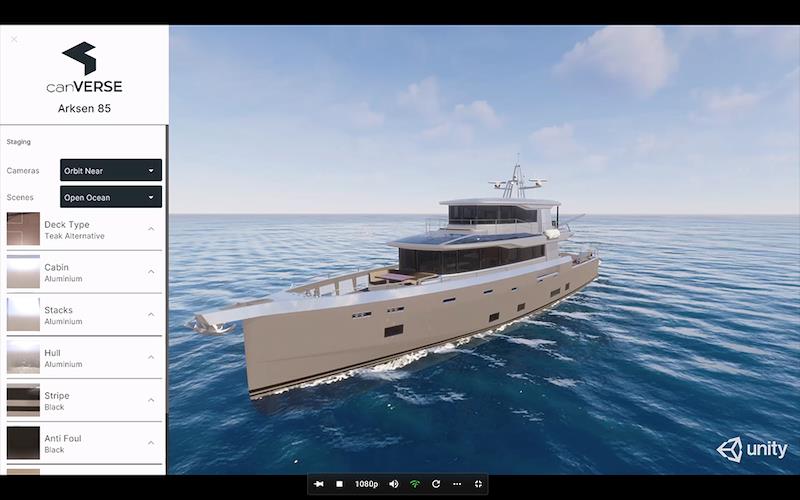The image size is (800, 500).
Task: Click the Anti Foul option label
Action: [x=62, y=438]
